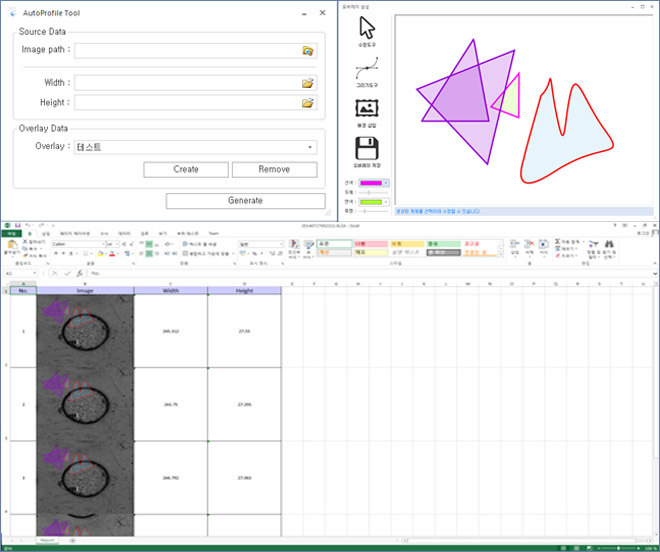Collapse the Excel ribbon
This screenshot has width=660, height=552.
pyautogui.click(x=655, y=264)
